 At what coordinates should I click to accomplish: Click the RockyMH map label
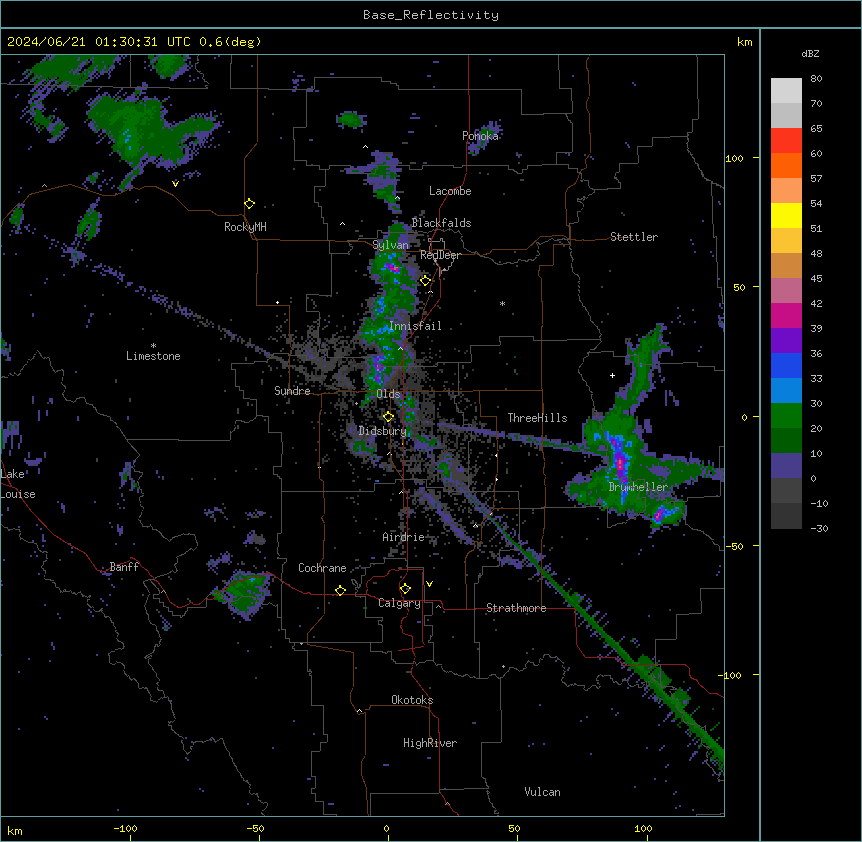[x=245, y=227]
